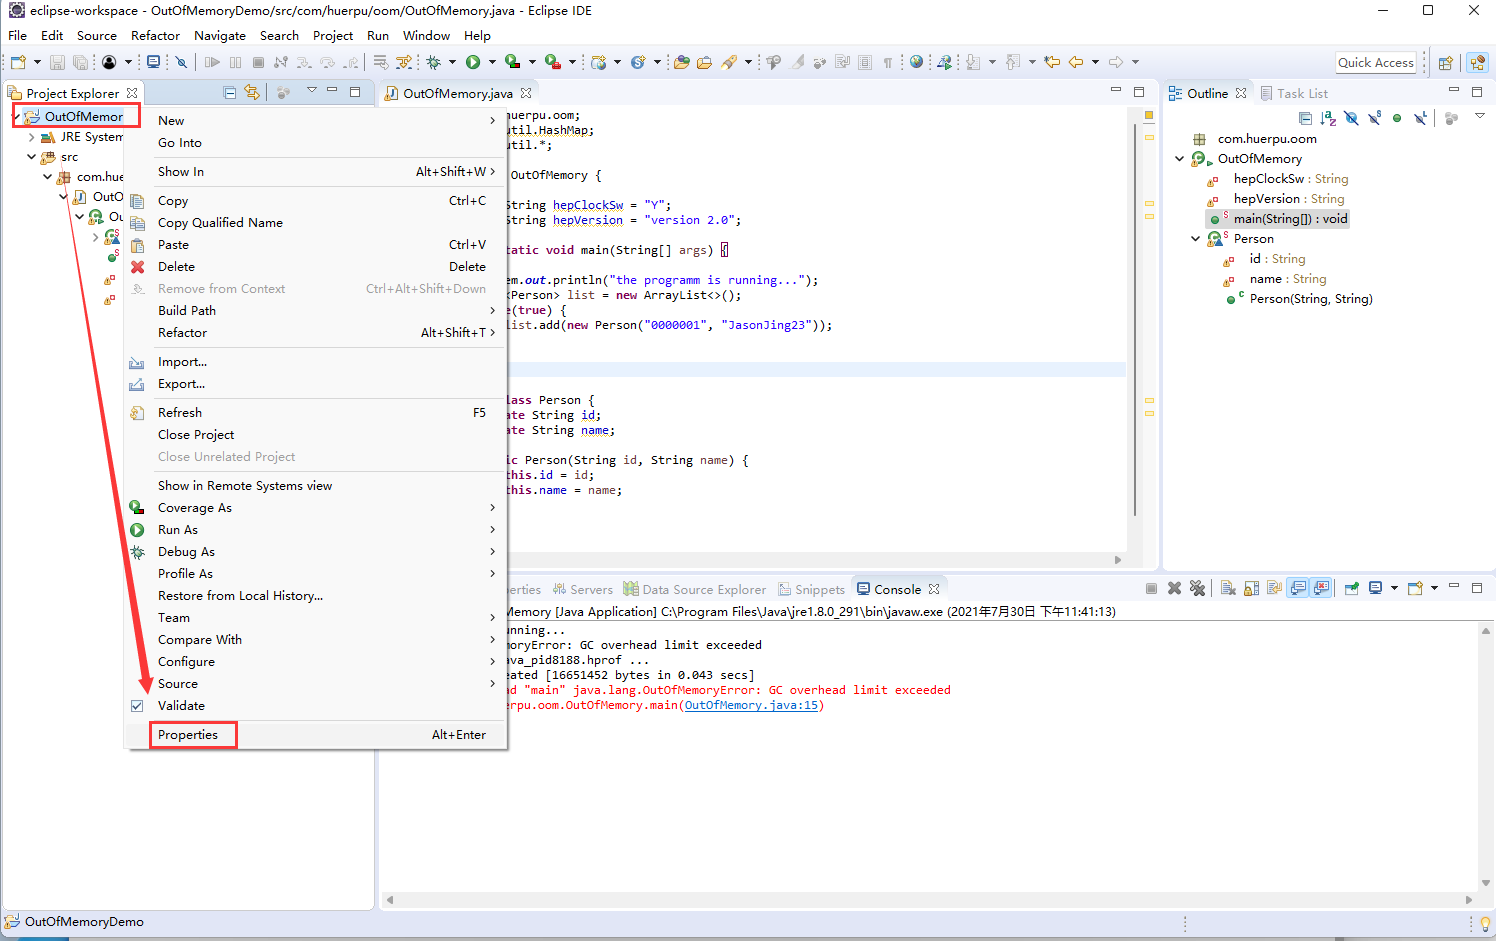Image resolution: width=1496 pixels, height=941 pixels.
Task: Toggle the Validate checkbox in context menu
Action: coord(138,706)
